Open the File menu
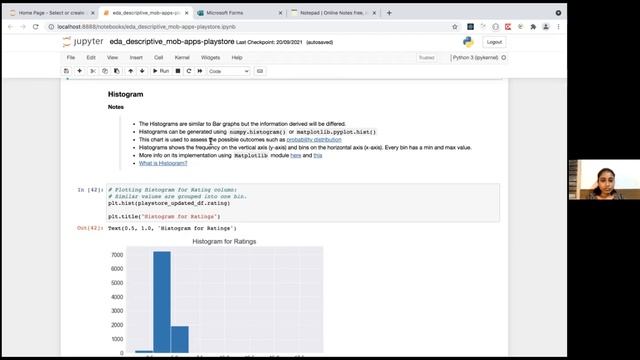Screen dimensions: 640x360 coord(71,58)
